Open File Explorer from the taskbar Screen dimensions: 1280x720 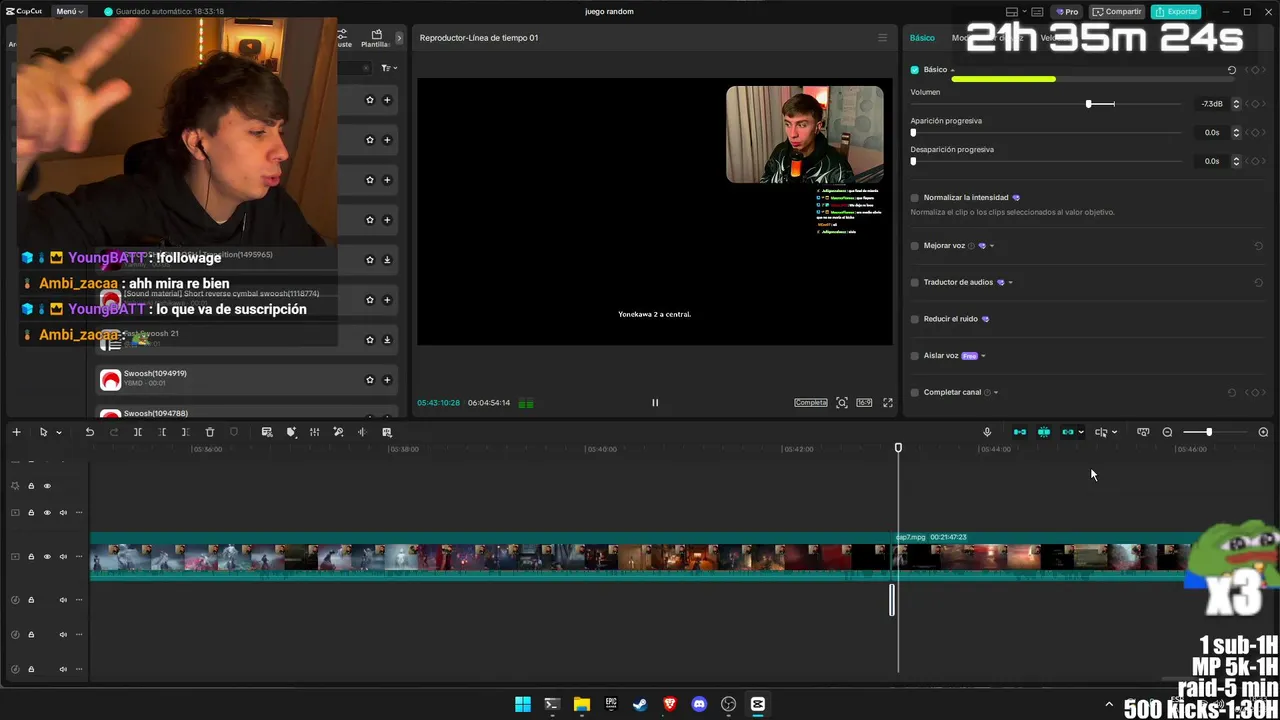(582, 704)
